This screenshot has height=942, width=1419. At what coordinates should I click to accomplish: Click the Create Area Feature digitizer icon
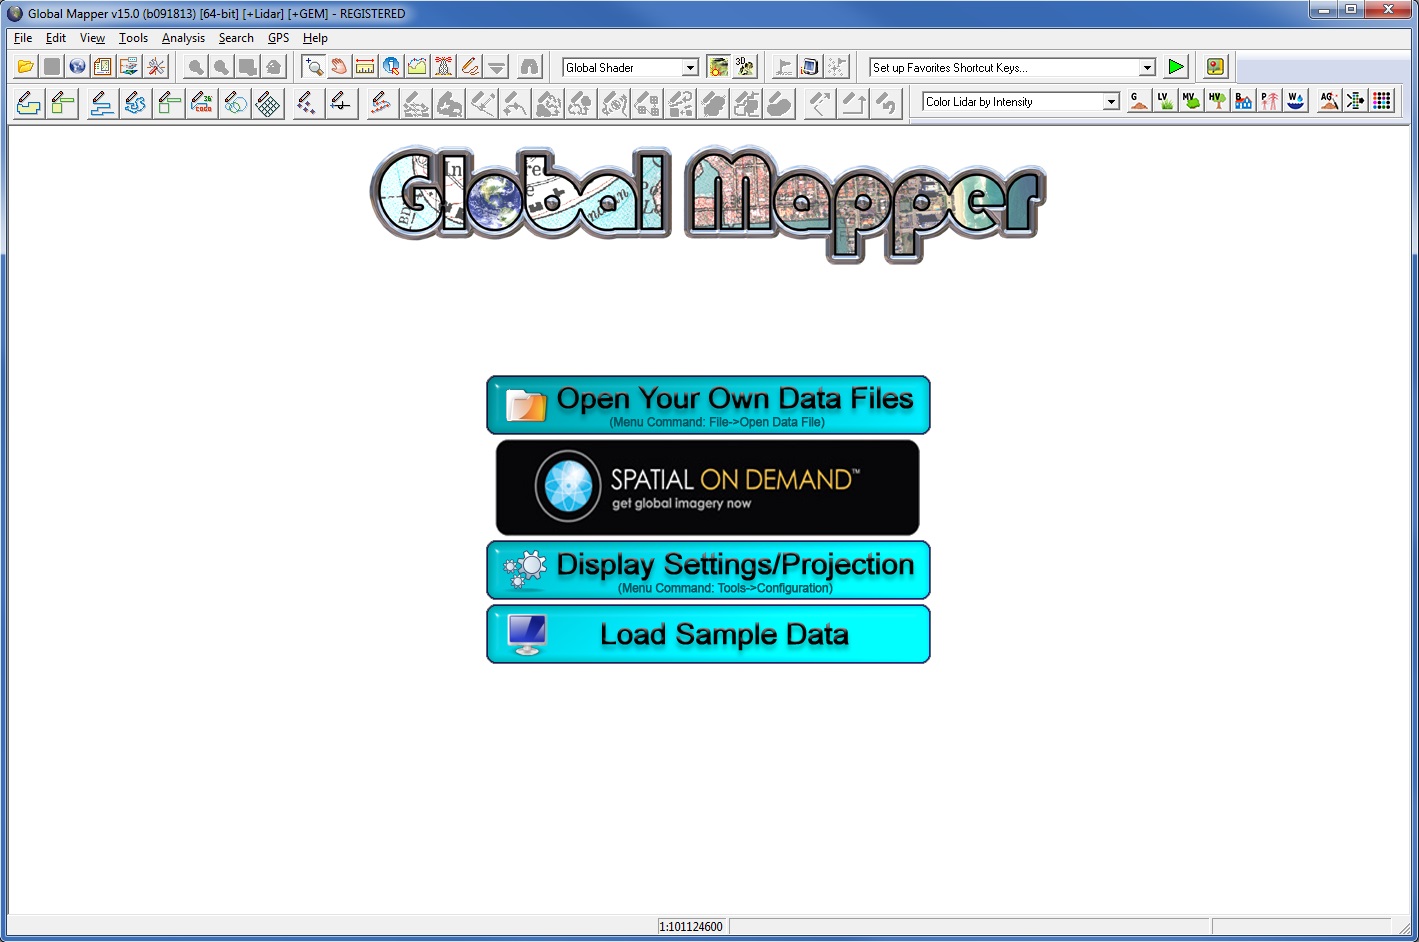coord(29,102)
